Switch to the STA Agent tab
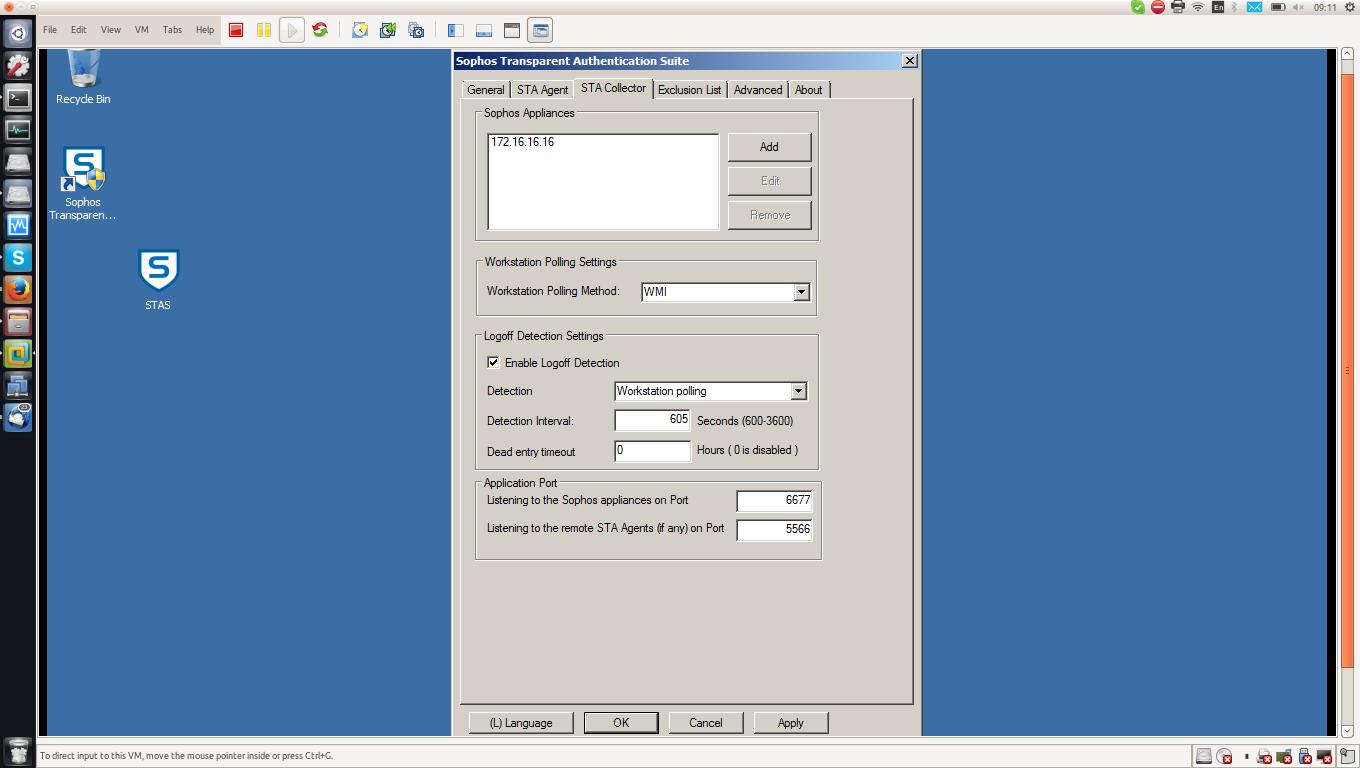 pyautogui.click(x=542, y=90)
